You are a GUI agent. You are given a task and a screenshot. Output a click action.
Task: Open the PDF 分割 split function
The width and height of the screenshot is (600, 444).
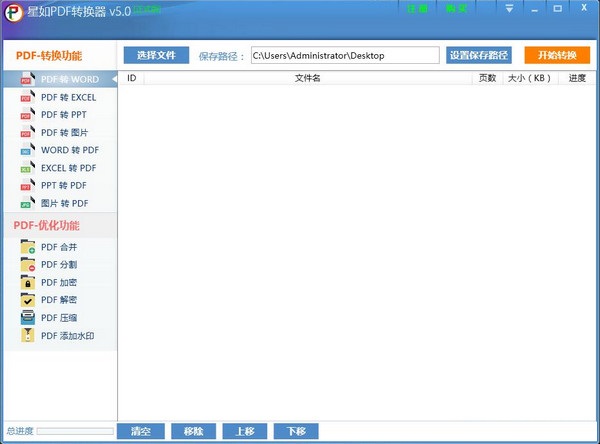(x=60, y=264)
